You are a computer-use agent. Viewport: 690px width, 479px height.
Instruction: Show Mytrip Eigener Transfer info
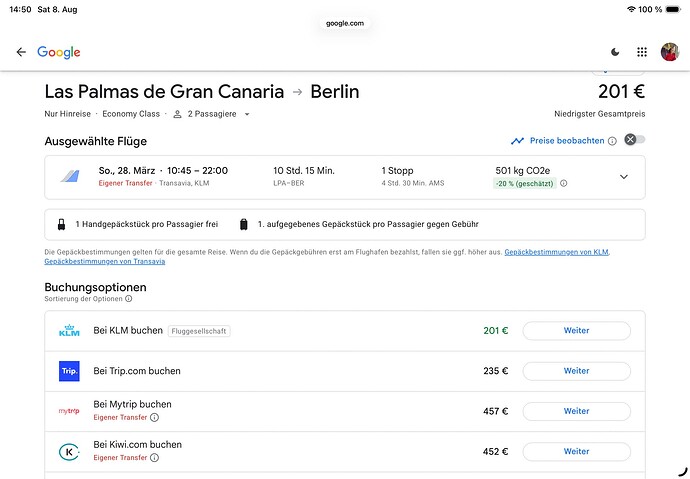(154, 417)
